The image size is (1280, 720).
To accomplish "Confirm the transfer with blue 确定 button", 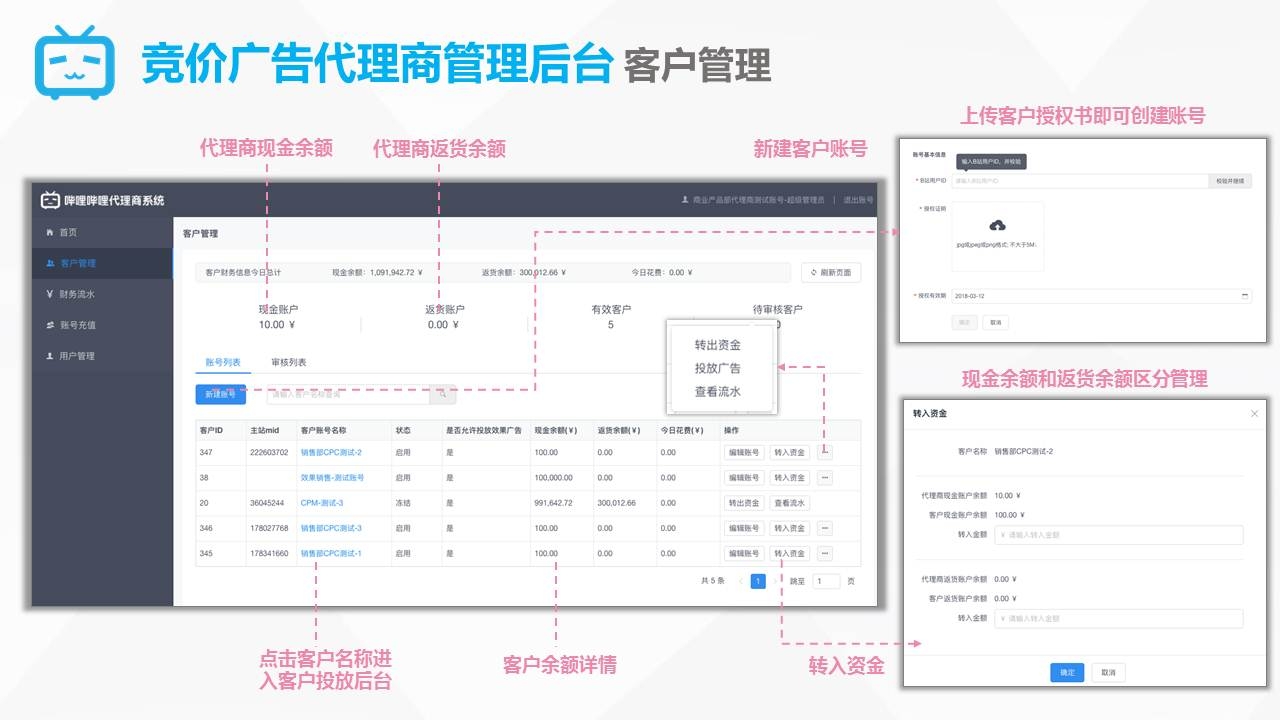I will [x=1066, y=672].
